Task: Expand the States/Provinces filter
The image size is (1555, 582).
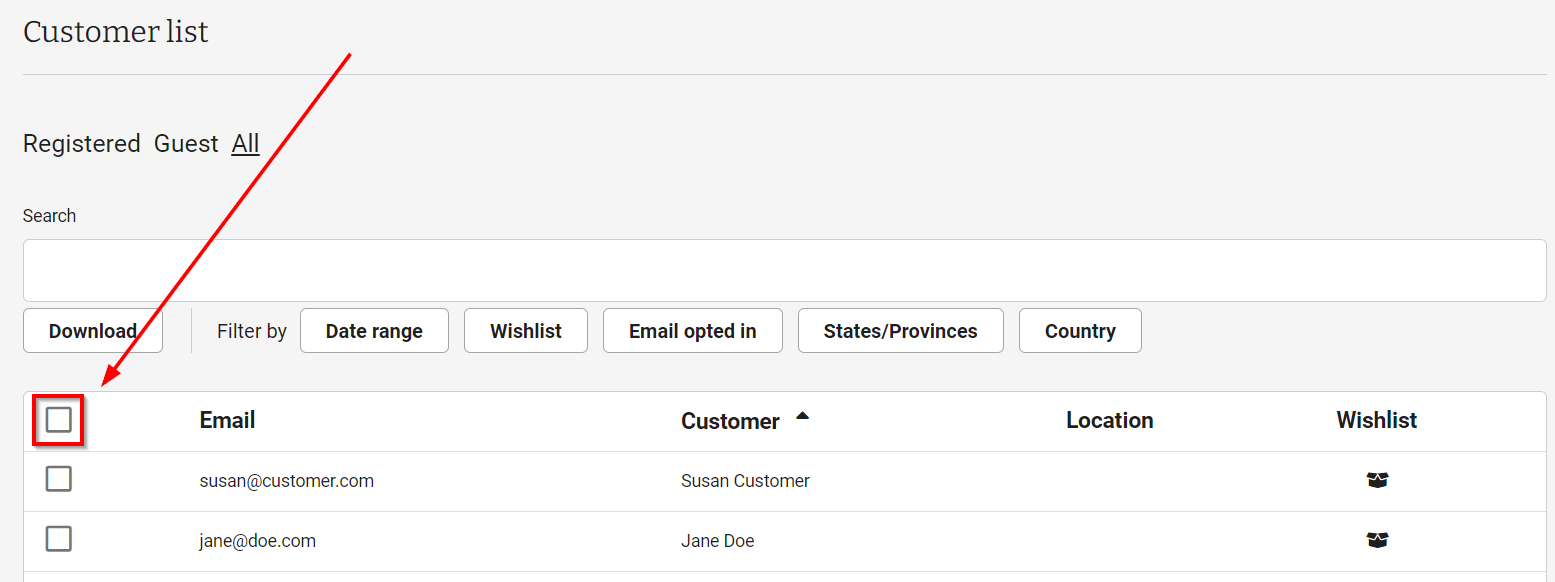Action: pyautogui.click(x=900, y=331)
